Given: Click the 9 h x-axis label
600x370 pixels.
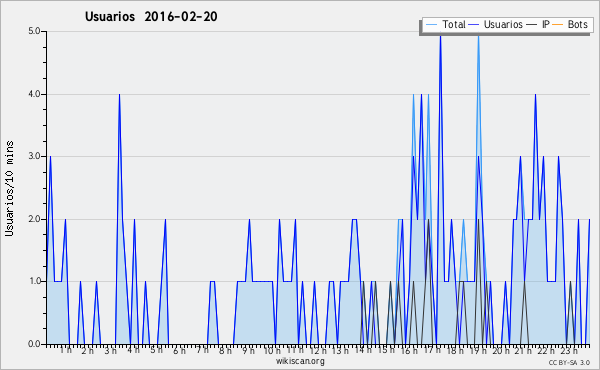Looking at the screenshot, I should click(x=248, y=350).
